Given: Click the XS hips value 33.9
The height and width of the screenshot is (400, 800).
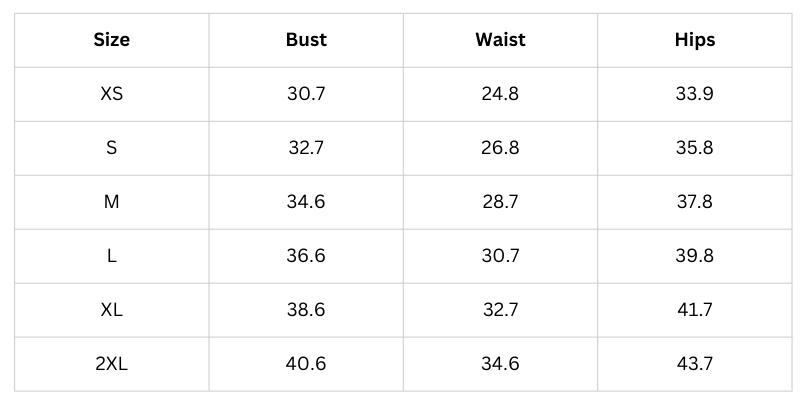Looking at the screenshot, I should click(x=695, y=95).
